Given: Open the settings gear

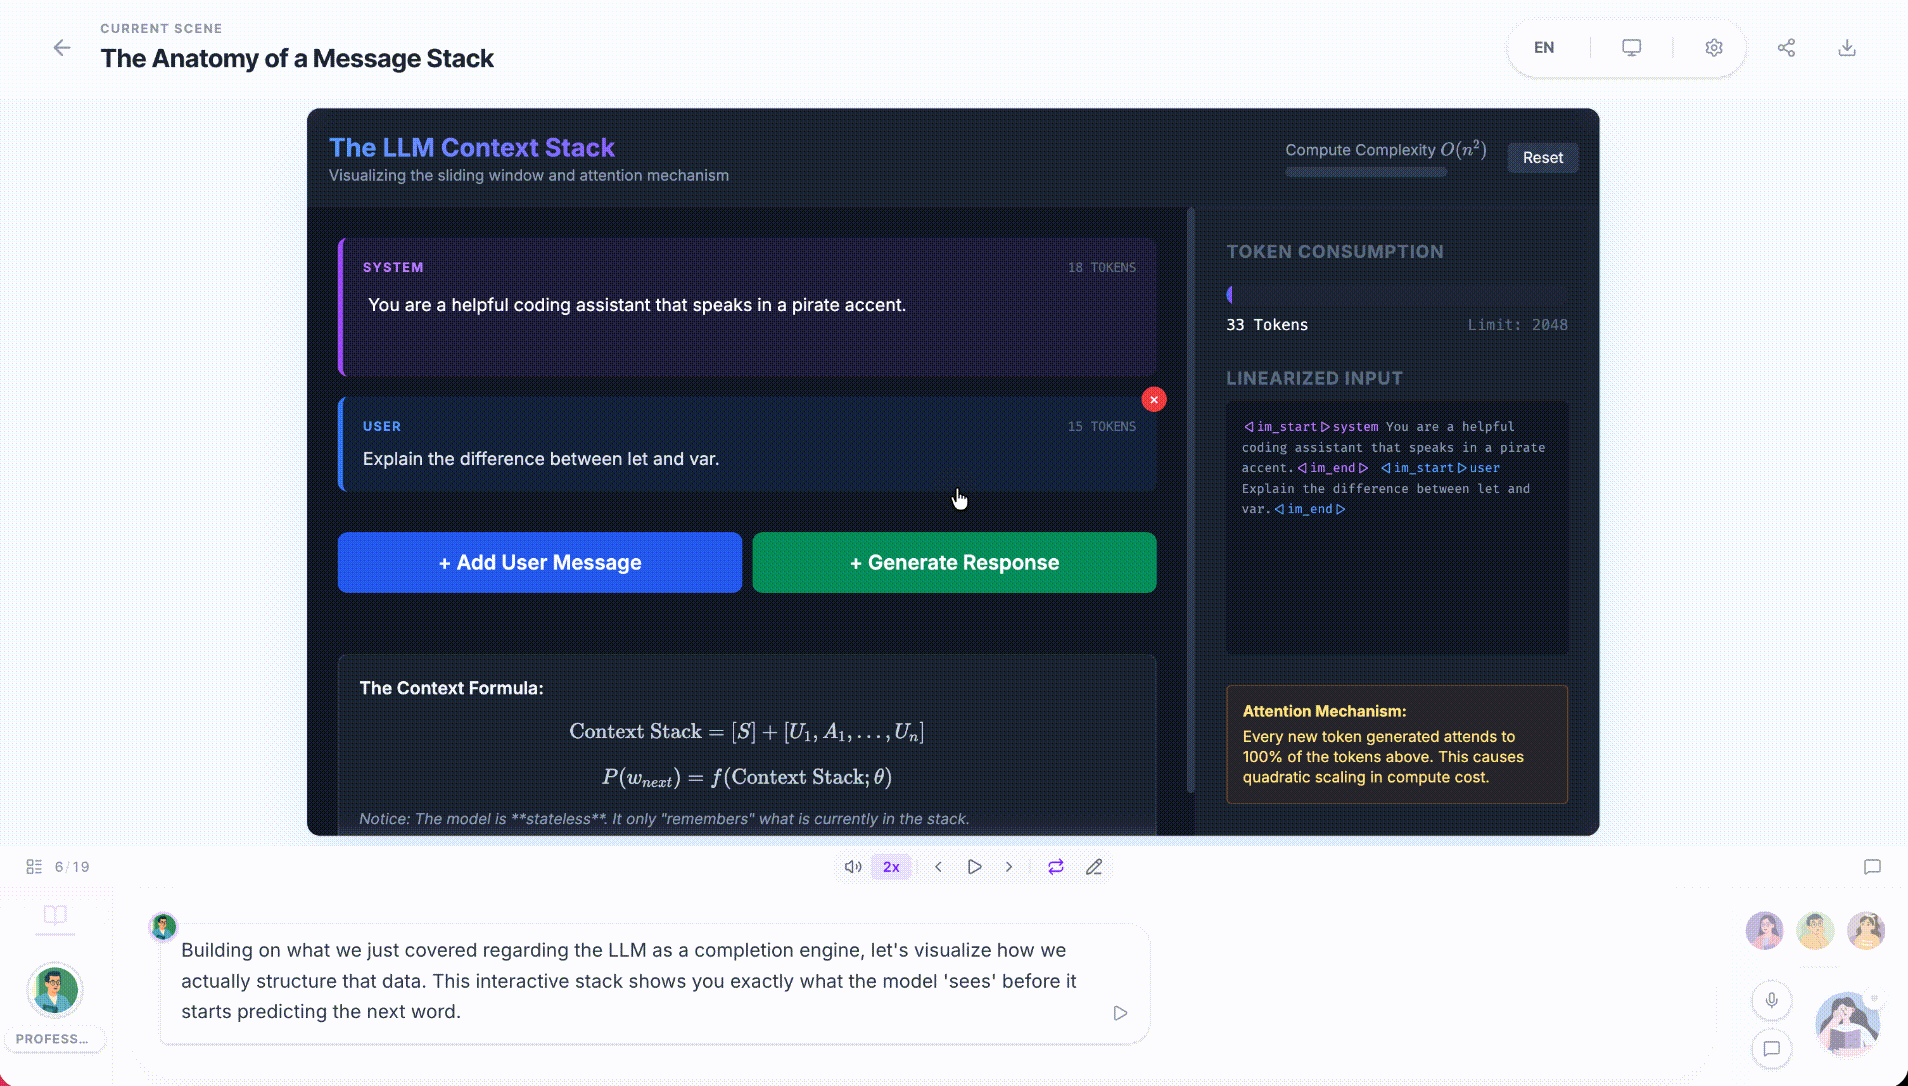Looking at the screenshot, I should point(1714,47).
